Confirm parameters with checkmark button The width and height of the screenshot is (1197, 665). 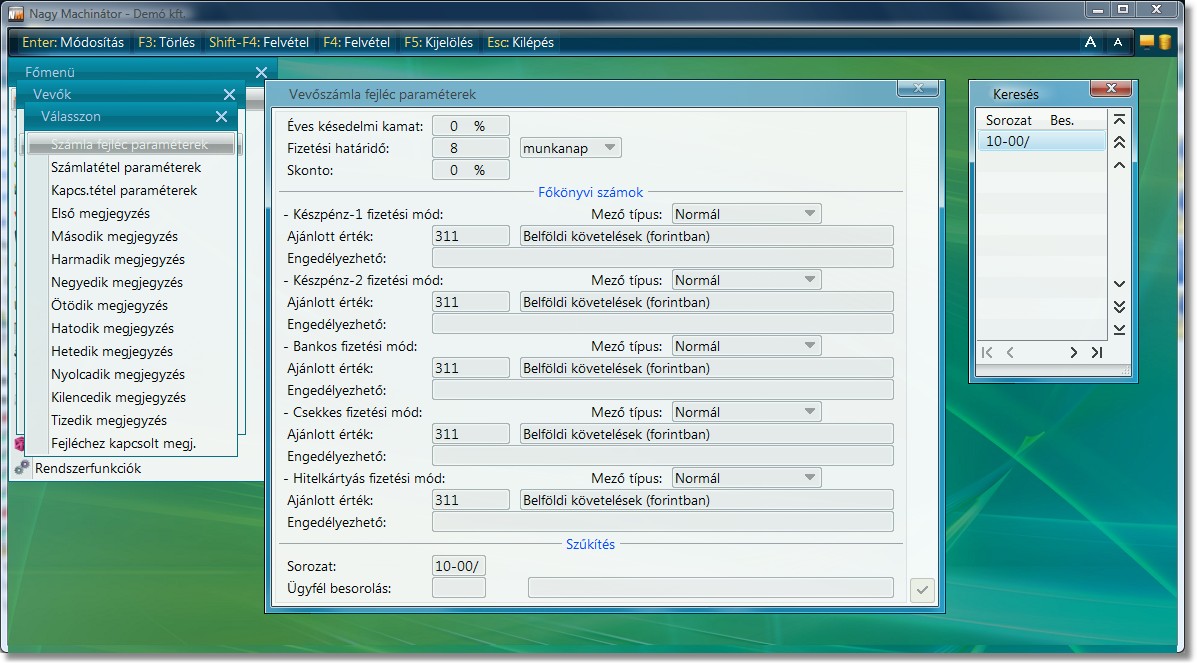click(922, 590)
